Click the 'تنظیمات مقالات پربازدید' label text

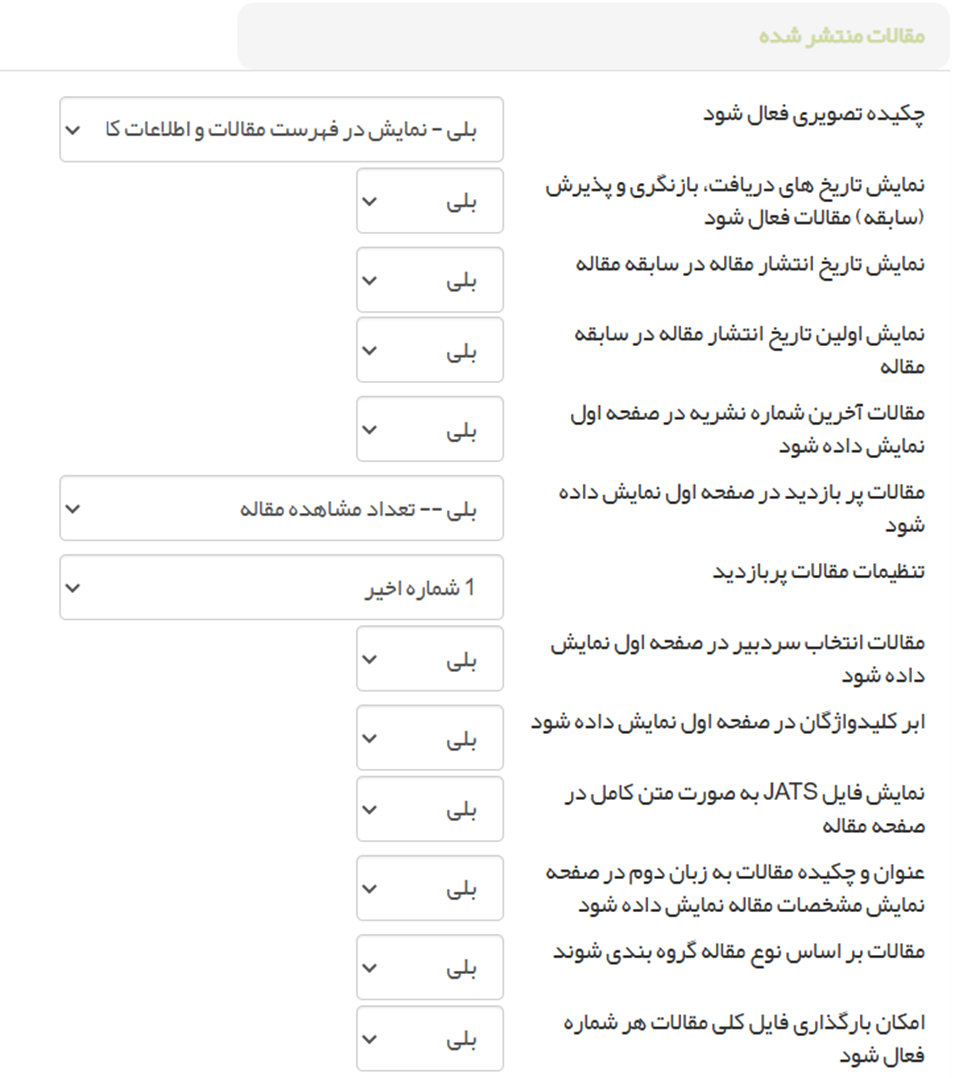819,571
